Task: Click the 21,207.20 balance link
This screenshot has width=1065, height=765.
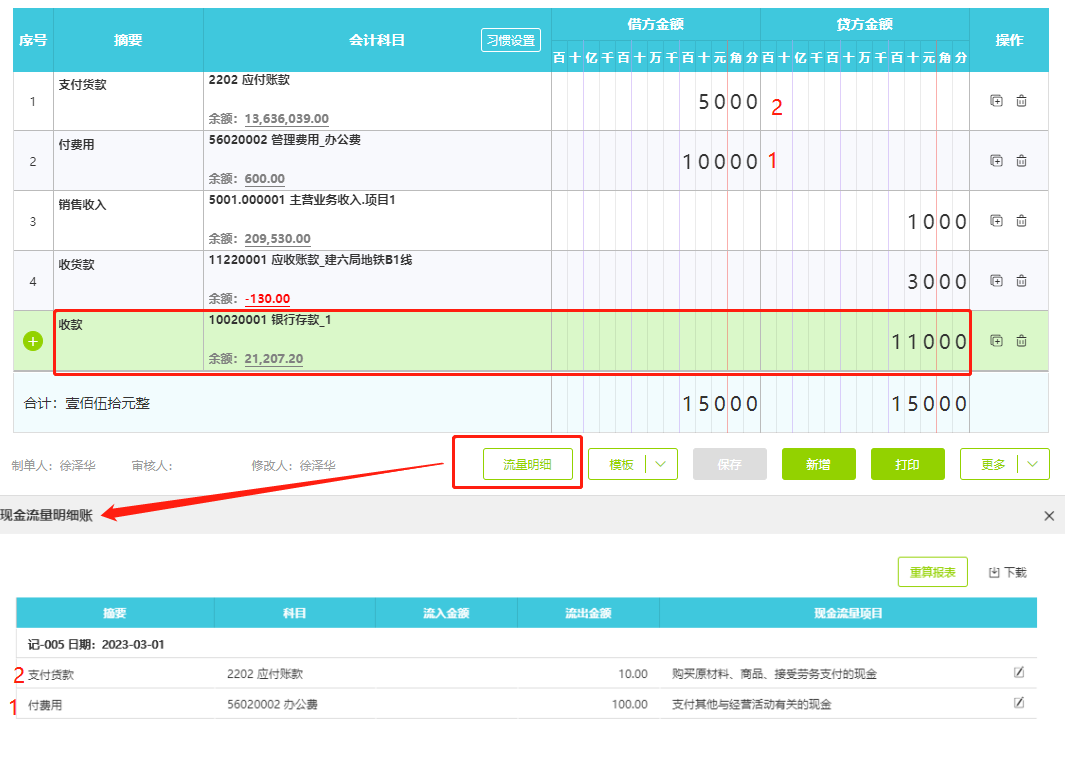Action: pos(273,359)
